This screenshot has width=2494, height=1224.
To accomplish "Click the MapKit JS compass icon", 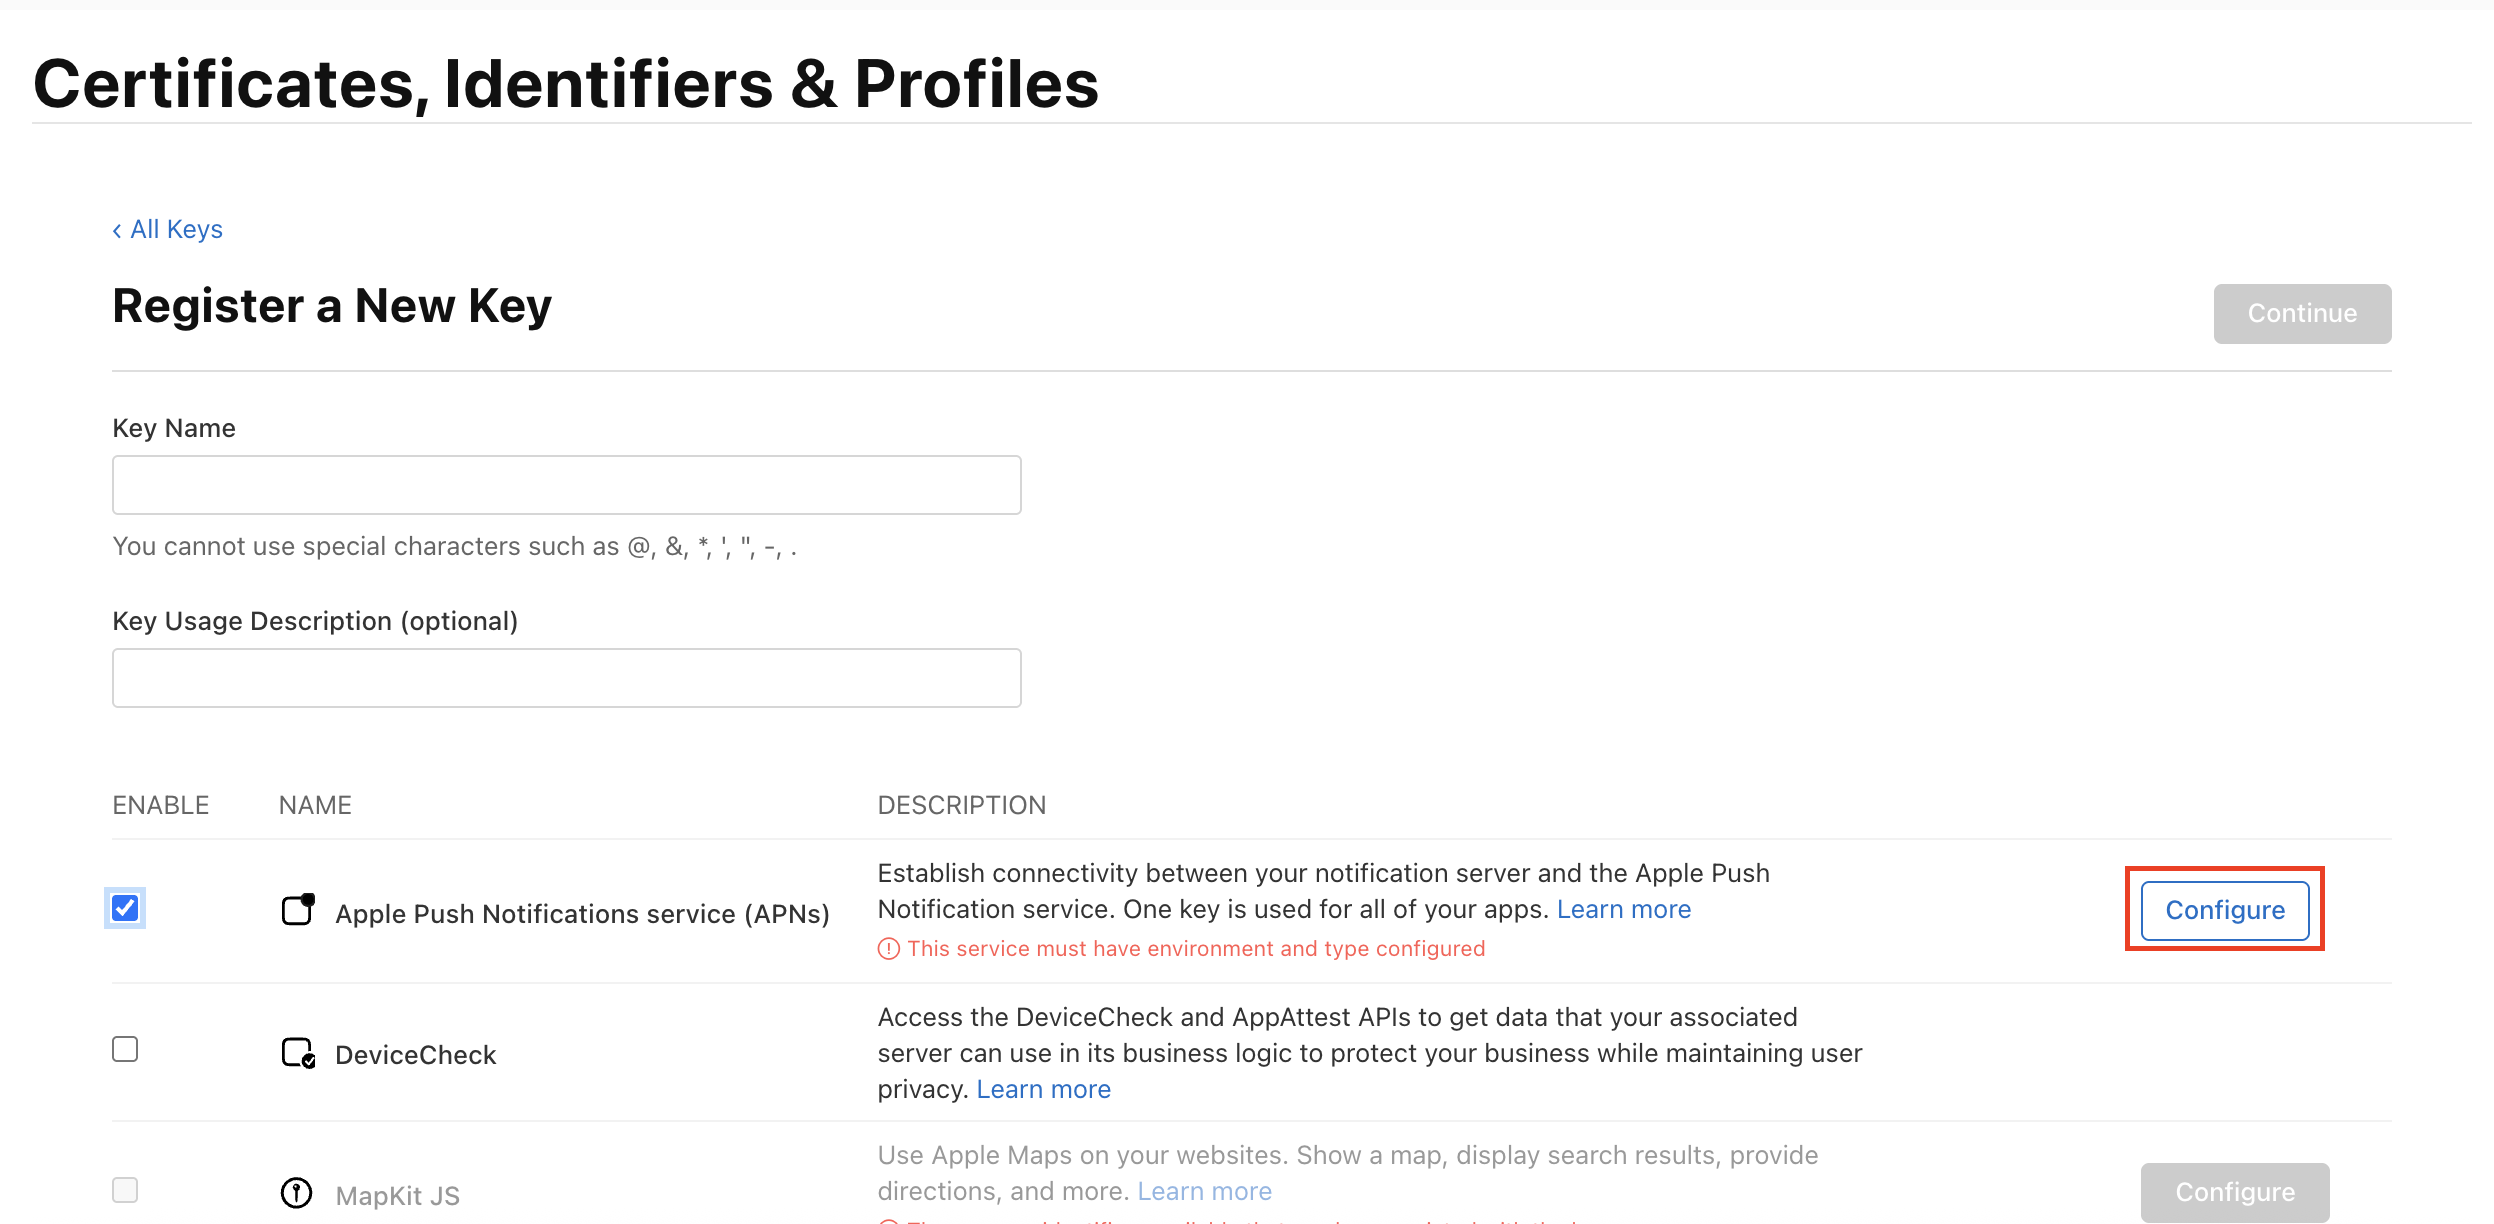I will point(297,1193).
